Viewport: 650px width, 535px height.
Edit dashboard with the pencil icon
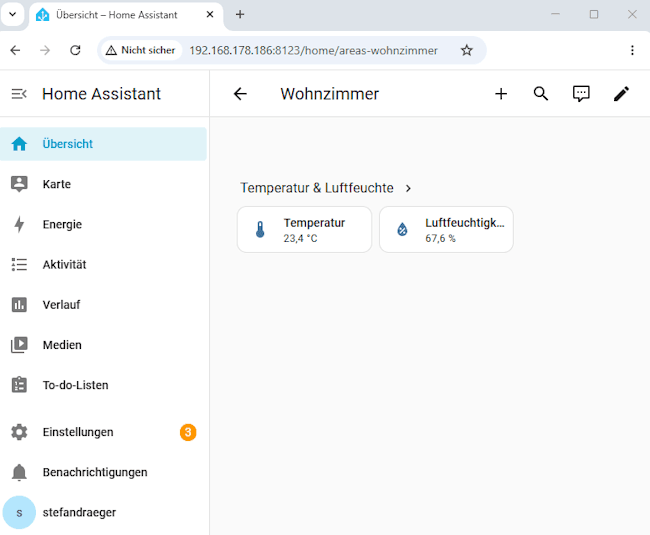[x=621, y=94]
